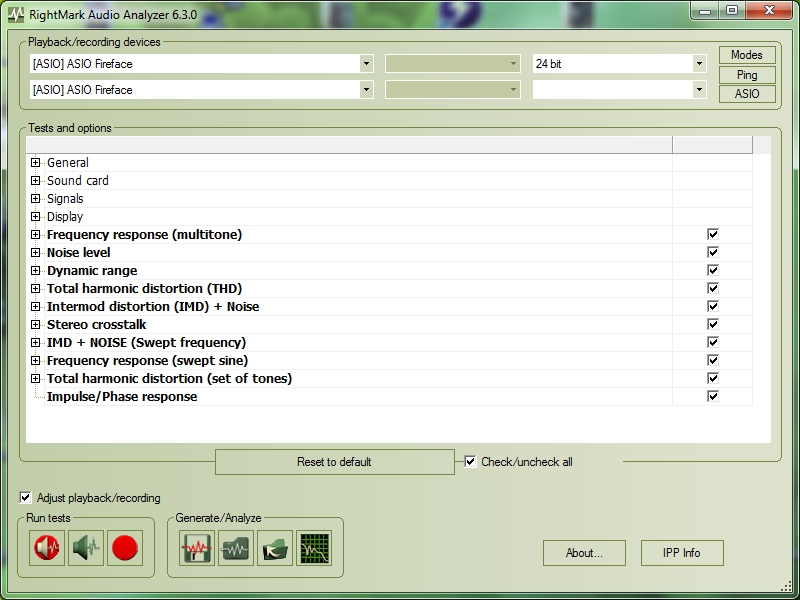The height and width of the screenshot is (600, 800).
Task: Click the RightMark app icon in title bar
Action: click(x=16, y=14)
